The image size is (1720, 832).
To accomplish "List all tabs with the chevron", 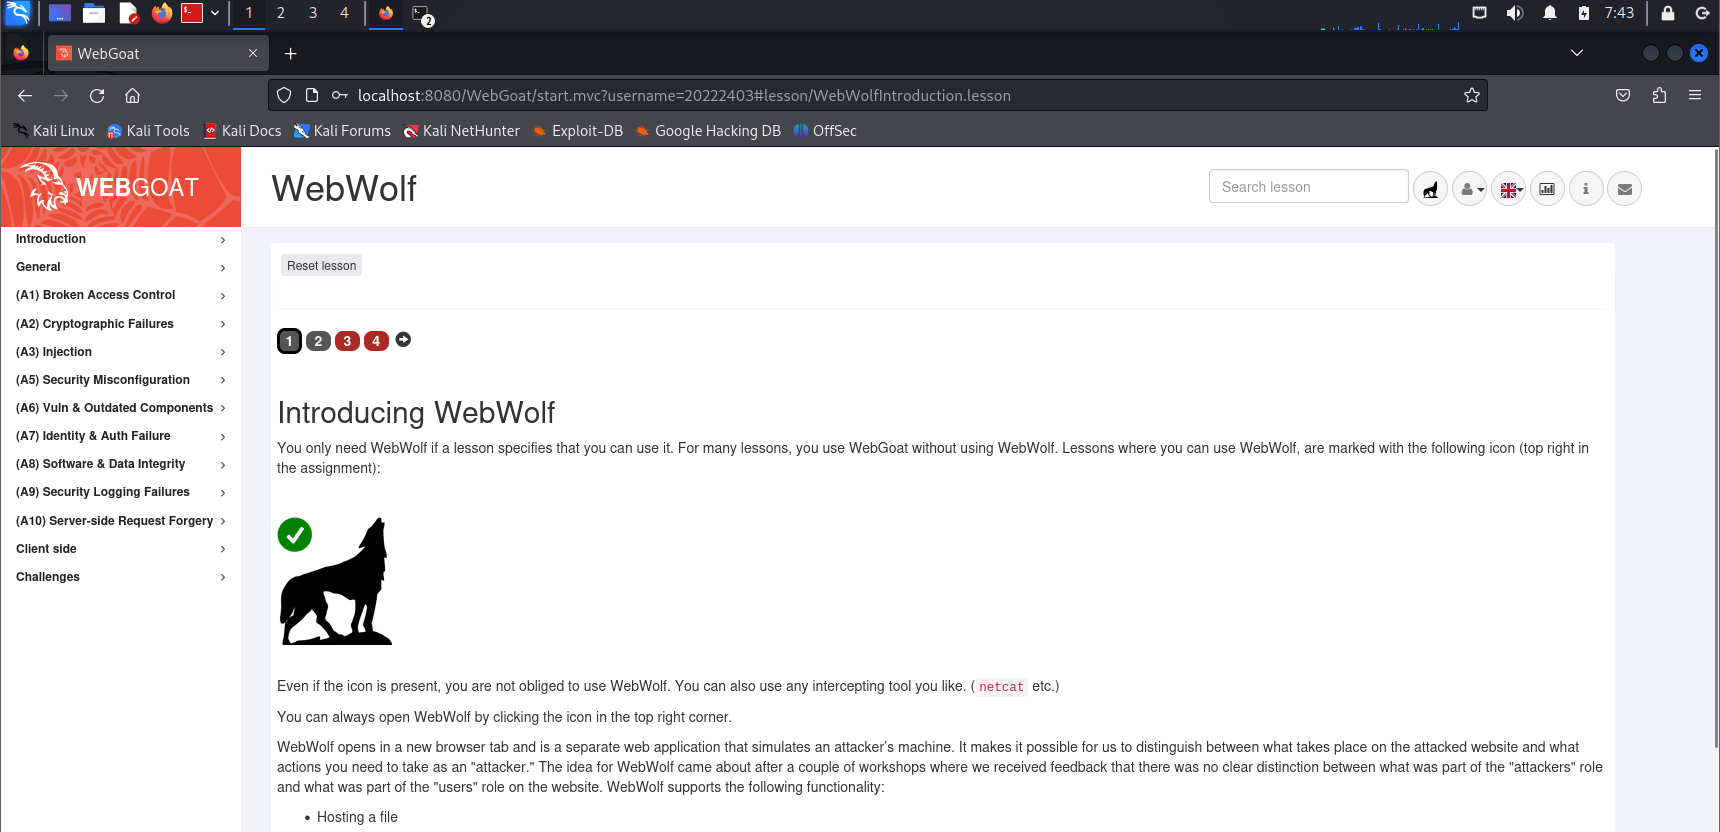I will pyautogui.click(x=1577, y=53).
